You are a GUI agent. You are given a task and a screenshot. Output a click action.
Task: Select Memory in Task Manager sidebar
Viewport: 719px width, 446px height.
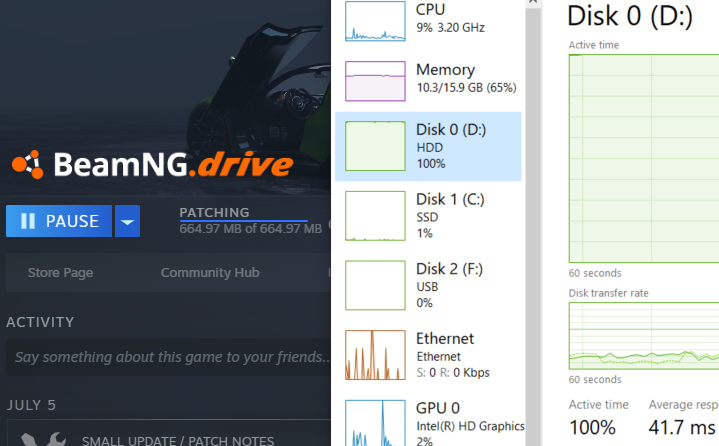[428, 81]
